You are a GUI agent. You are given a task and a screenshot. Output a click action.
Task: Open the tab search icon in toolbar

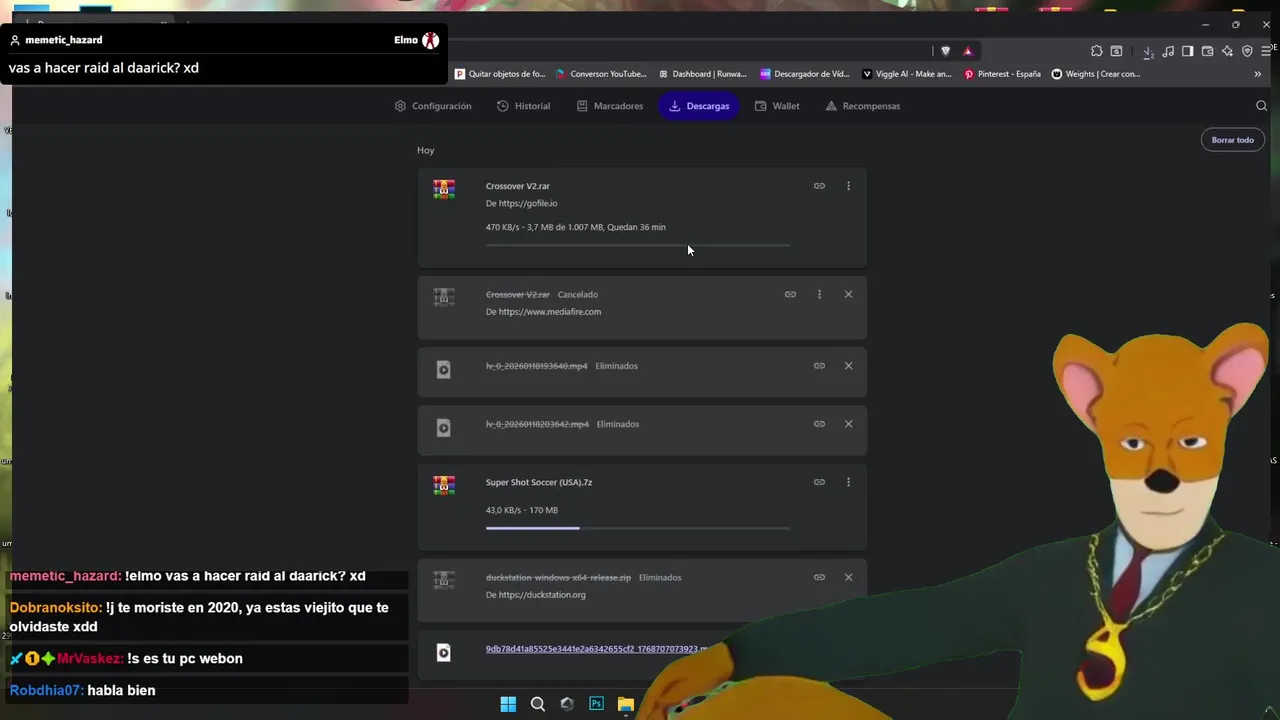(1116, 51)
